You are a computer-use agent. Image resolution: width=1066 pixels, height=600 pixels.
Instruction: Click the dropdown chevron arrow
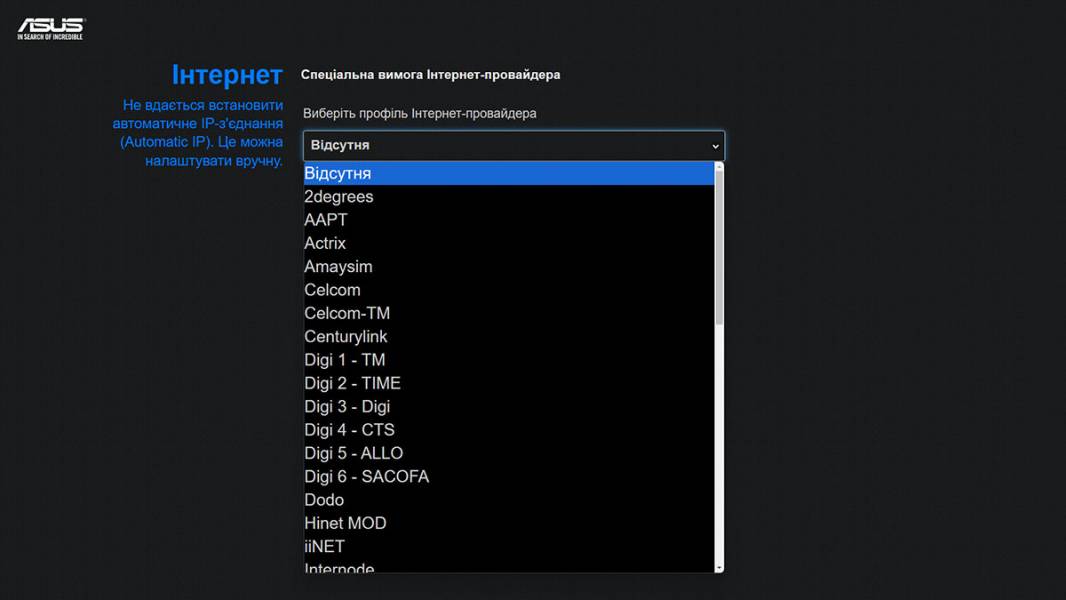click(715, 146)
